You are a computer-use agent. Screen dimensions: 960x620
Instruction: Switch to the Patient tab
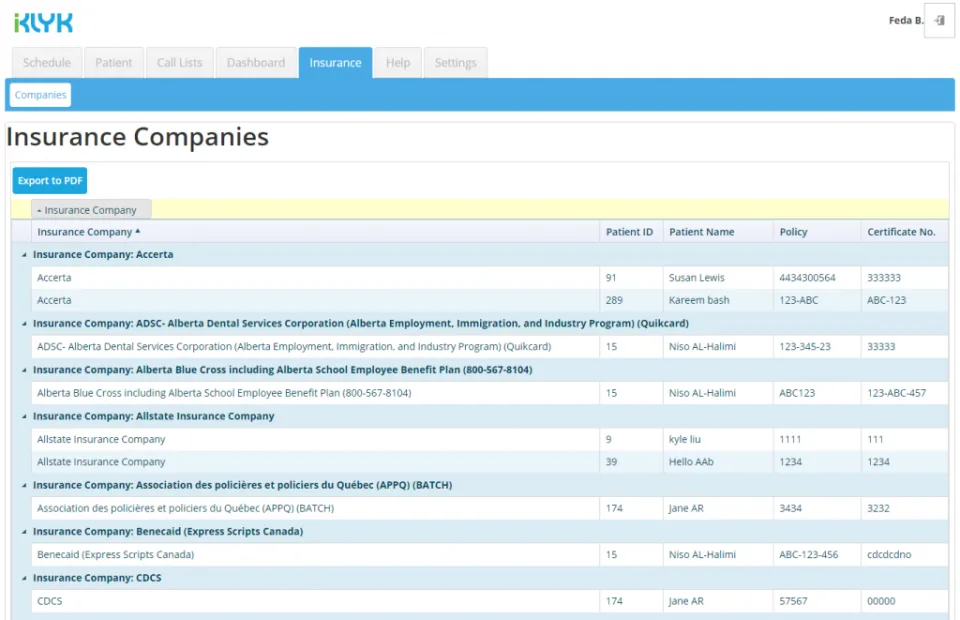tap(114, 62)
